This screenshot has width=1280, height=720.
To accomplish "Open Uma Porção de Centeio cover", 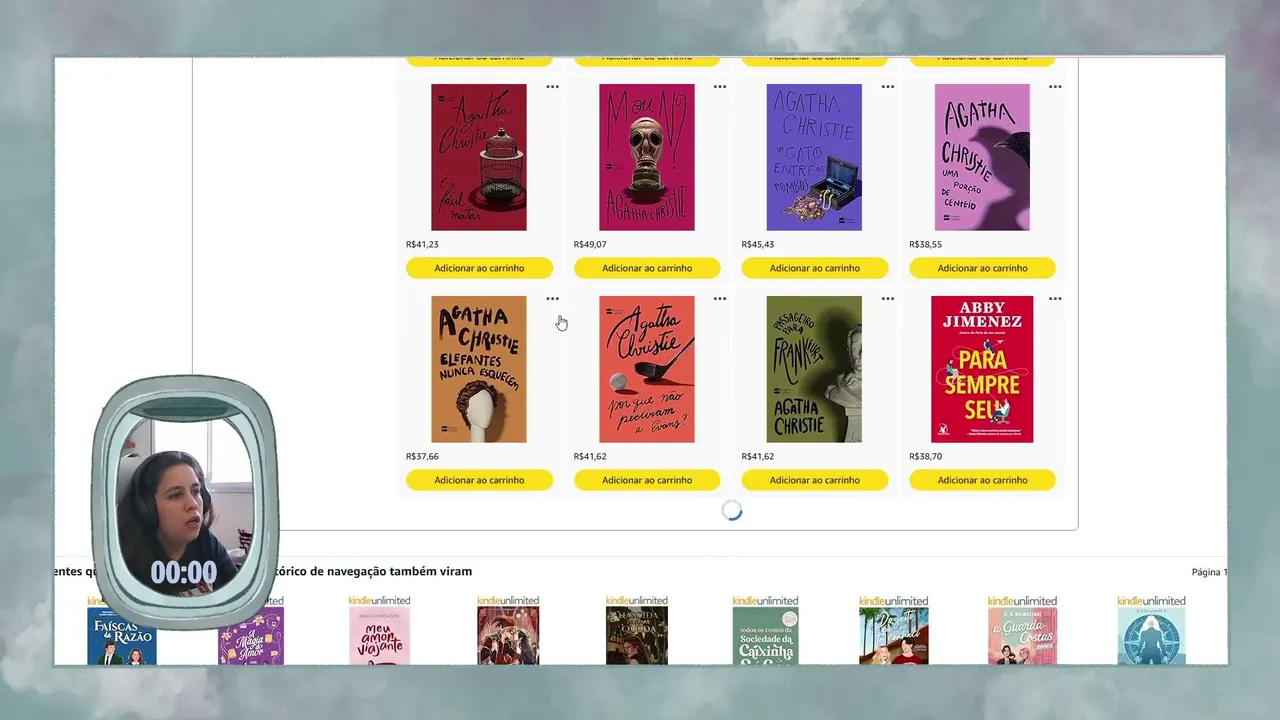I will 982,157.
